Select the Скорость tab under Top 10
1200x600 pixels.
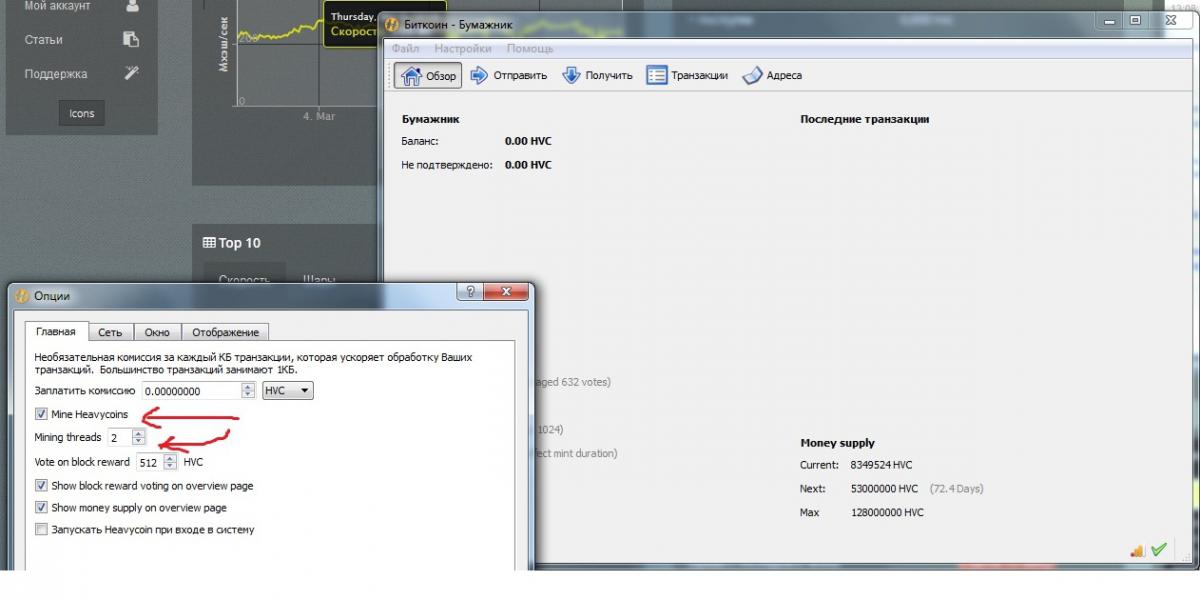click(245, 279)
